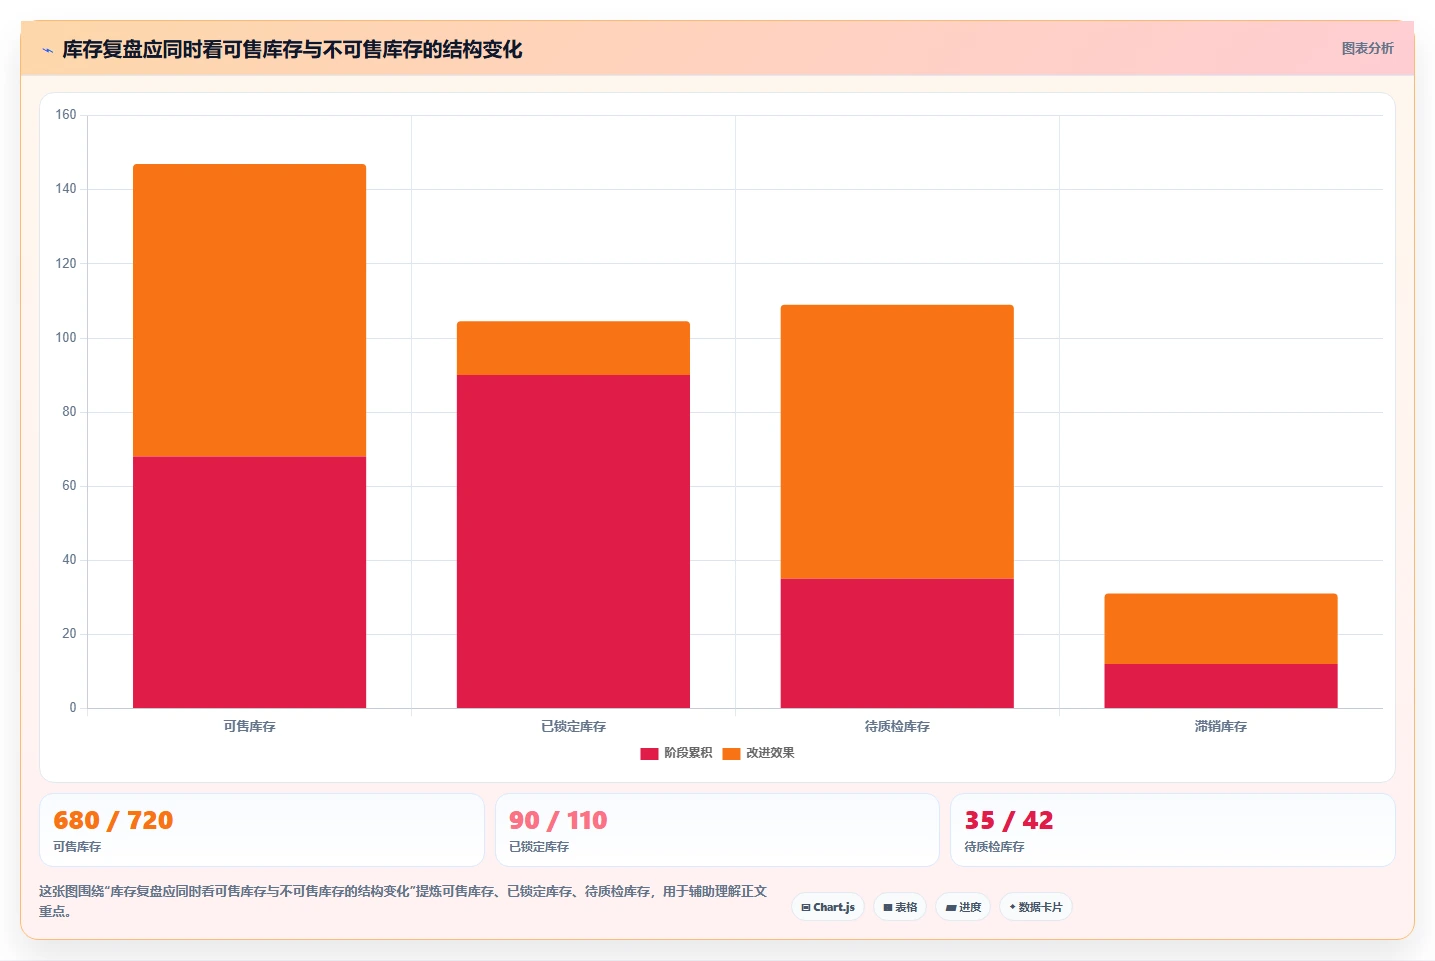
Task: Click the 可售库存 x-axis label
Action: click(249, 726)
